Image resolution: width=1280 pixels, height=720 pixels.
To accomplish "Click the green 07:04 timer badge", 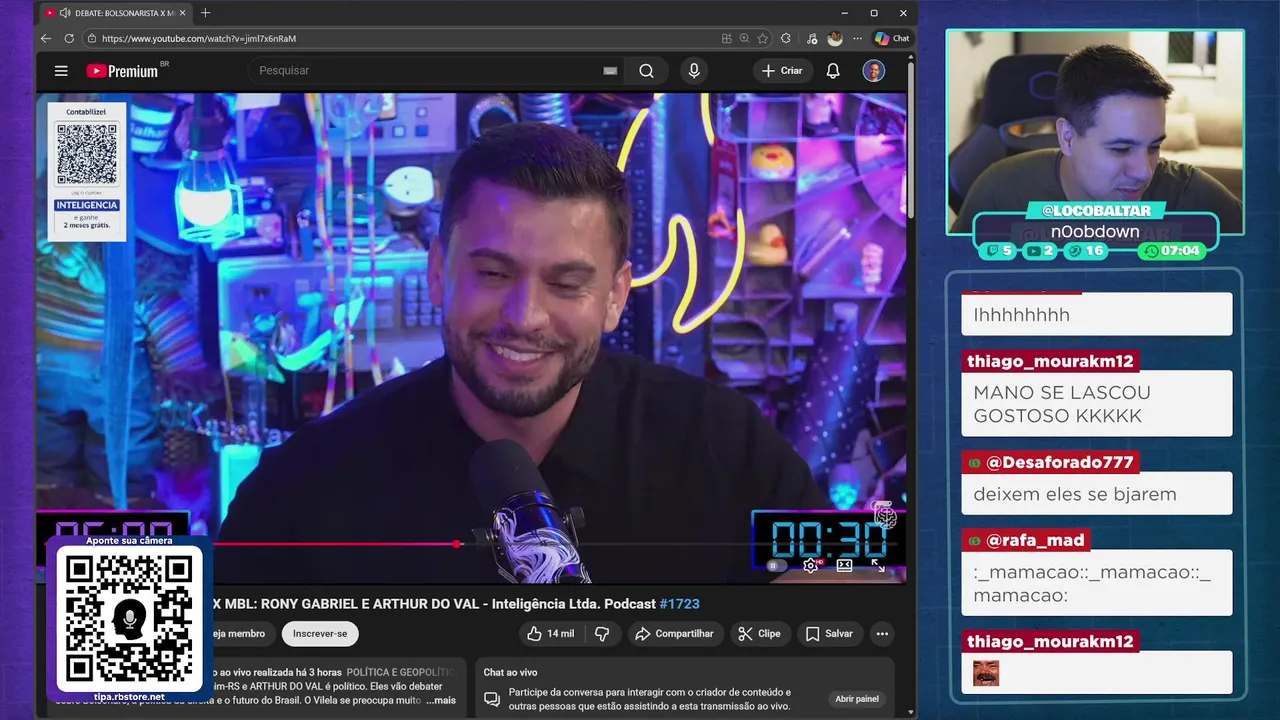I will tap(1173, 251).
